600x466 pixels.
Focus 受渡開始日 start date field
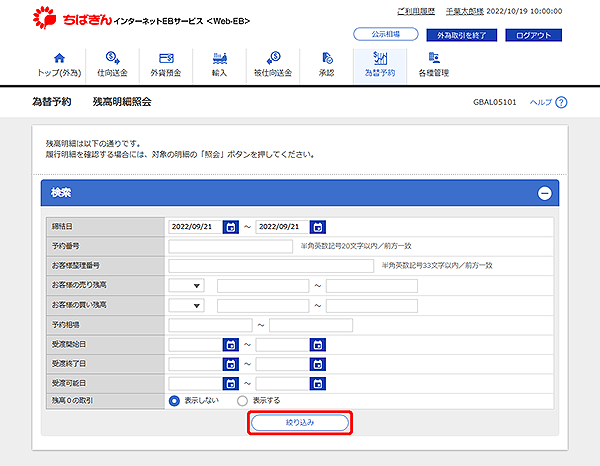coord(196,345)
